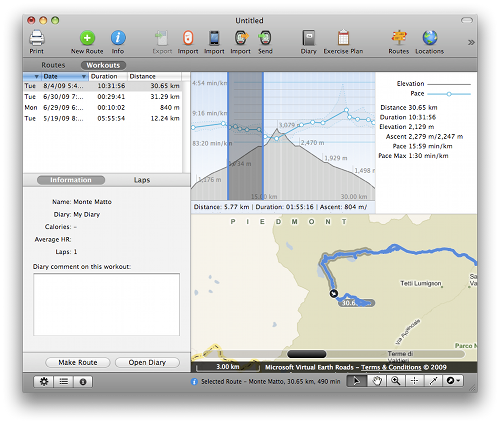Open the Exercise Plan calendar icon

343,38
